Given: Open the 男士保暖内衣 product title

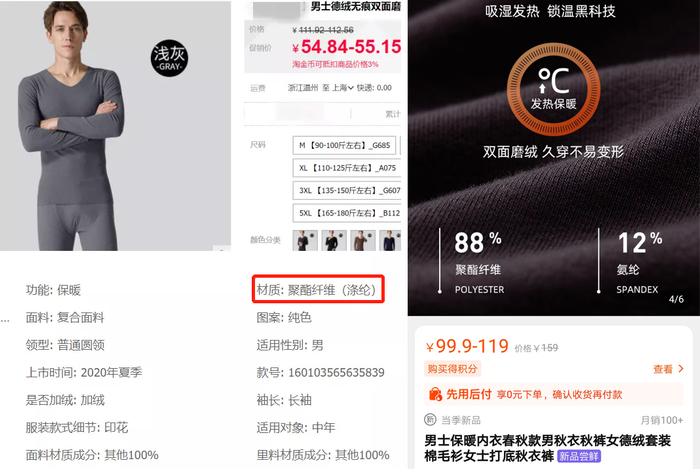Looking at the screenshot, I should point(547,448).
